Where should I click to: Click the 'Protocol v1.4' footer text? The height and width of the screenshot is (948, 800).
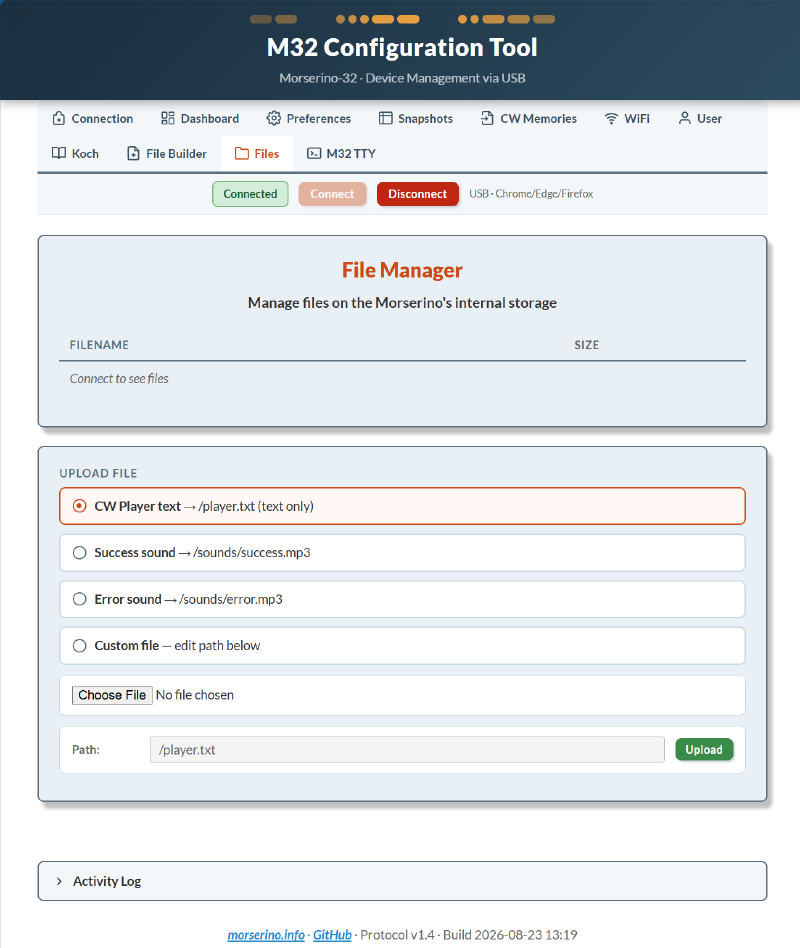[397, 935]
